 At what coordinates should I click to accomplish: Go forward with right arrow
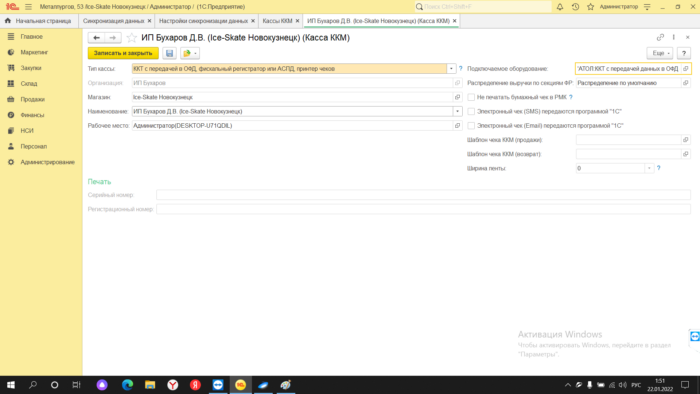pos(112,38)
